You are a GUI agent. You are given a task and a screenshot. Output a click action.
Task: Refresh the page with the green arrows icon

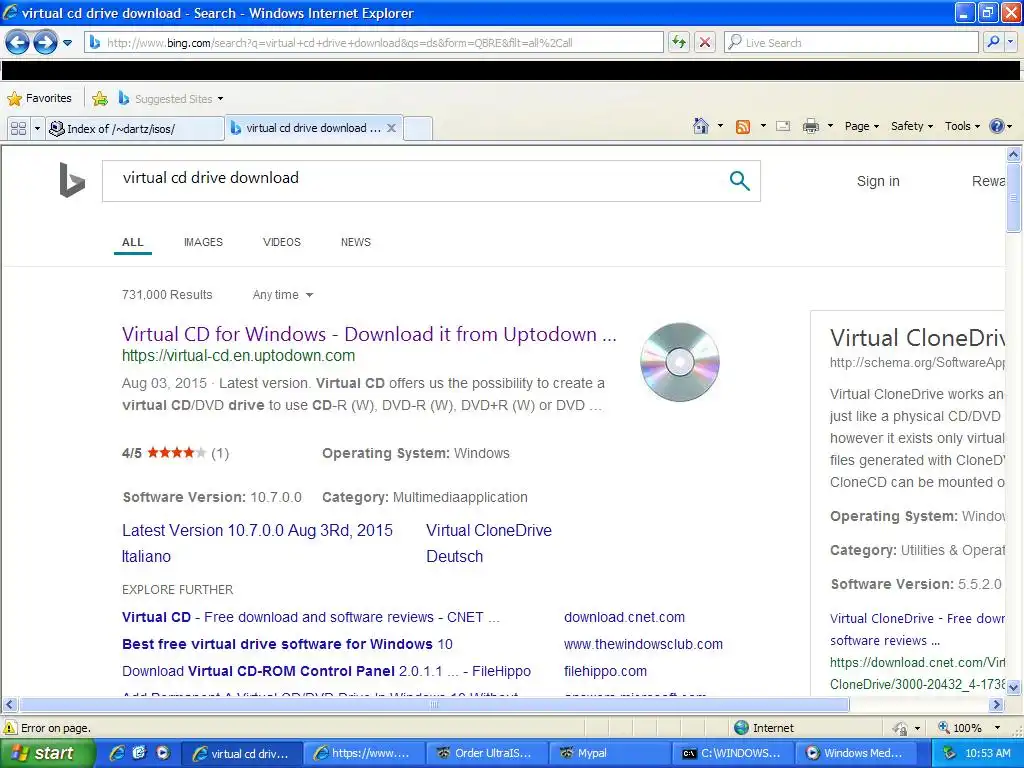[x=679, y=42]
